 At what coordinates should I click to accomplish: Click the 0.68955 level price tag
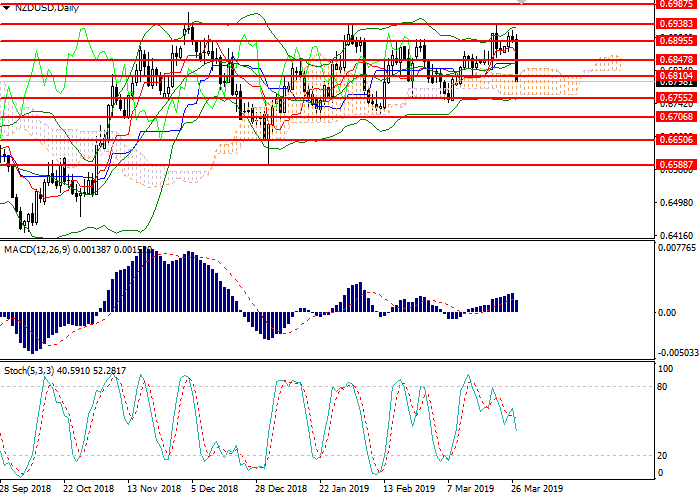pos(673,41)
